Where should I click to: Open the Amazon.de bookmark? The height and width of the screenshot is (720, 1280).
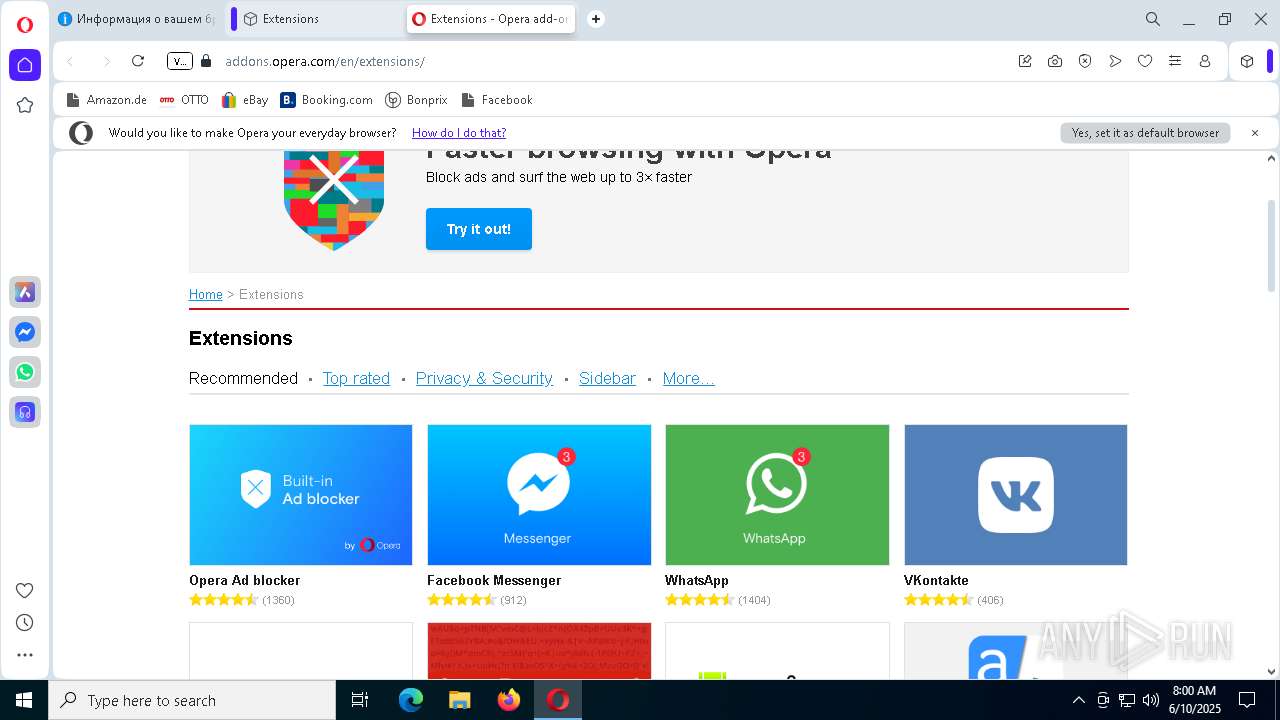click(106, 100)
